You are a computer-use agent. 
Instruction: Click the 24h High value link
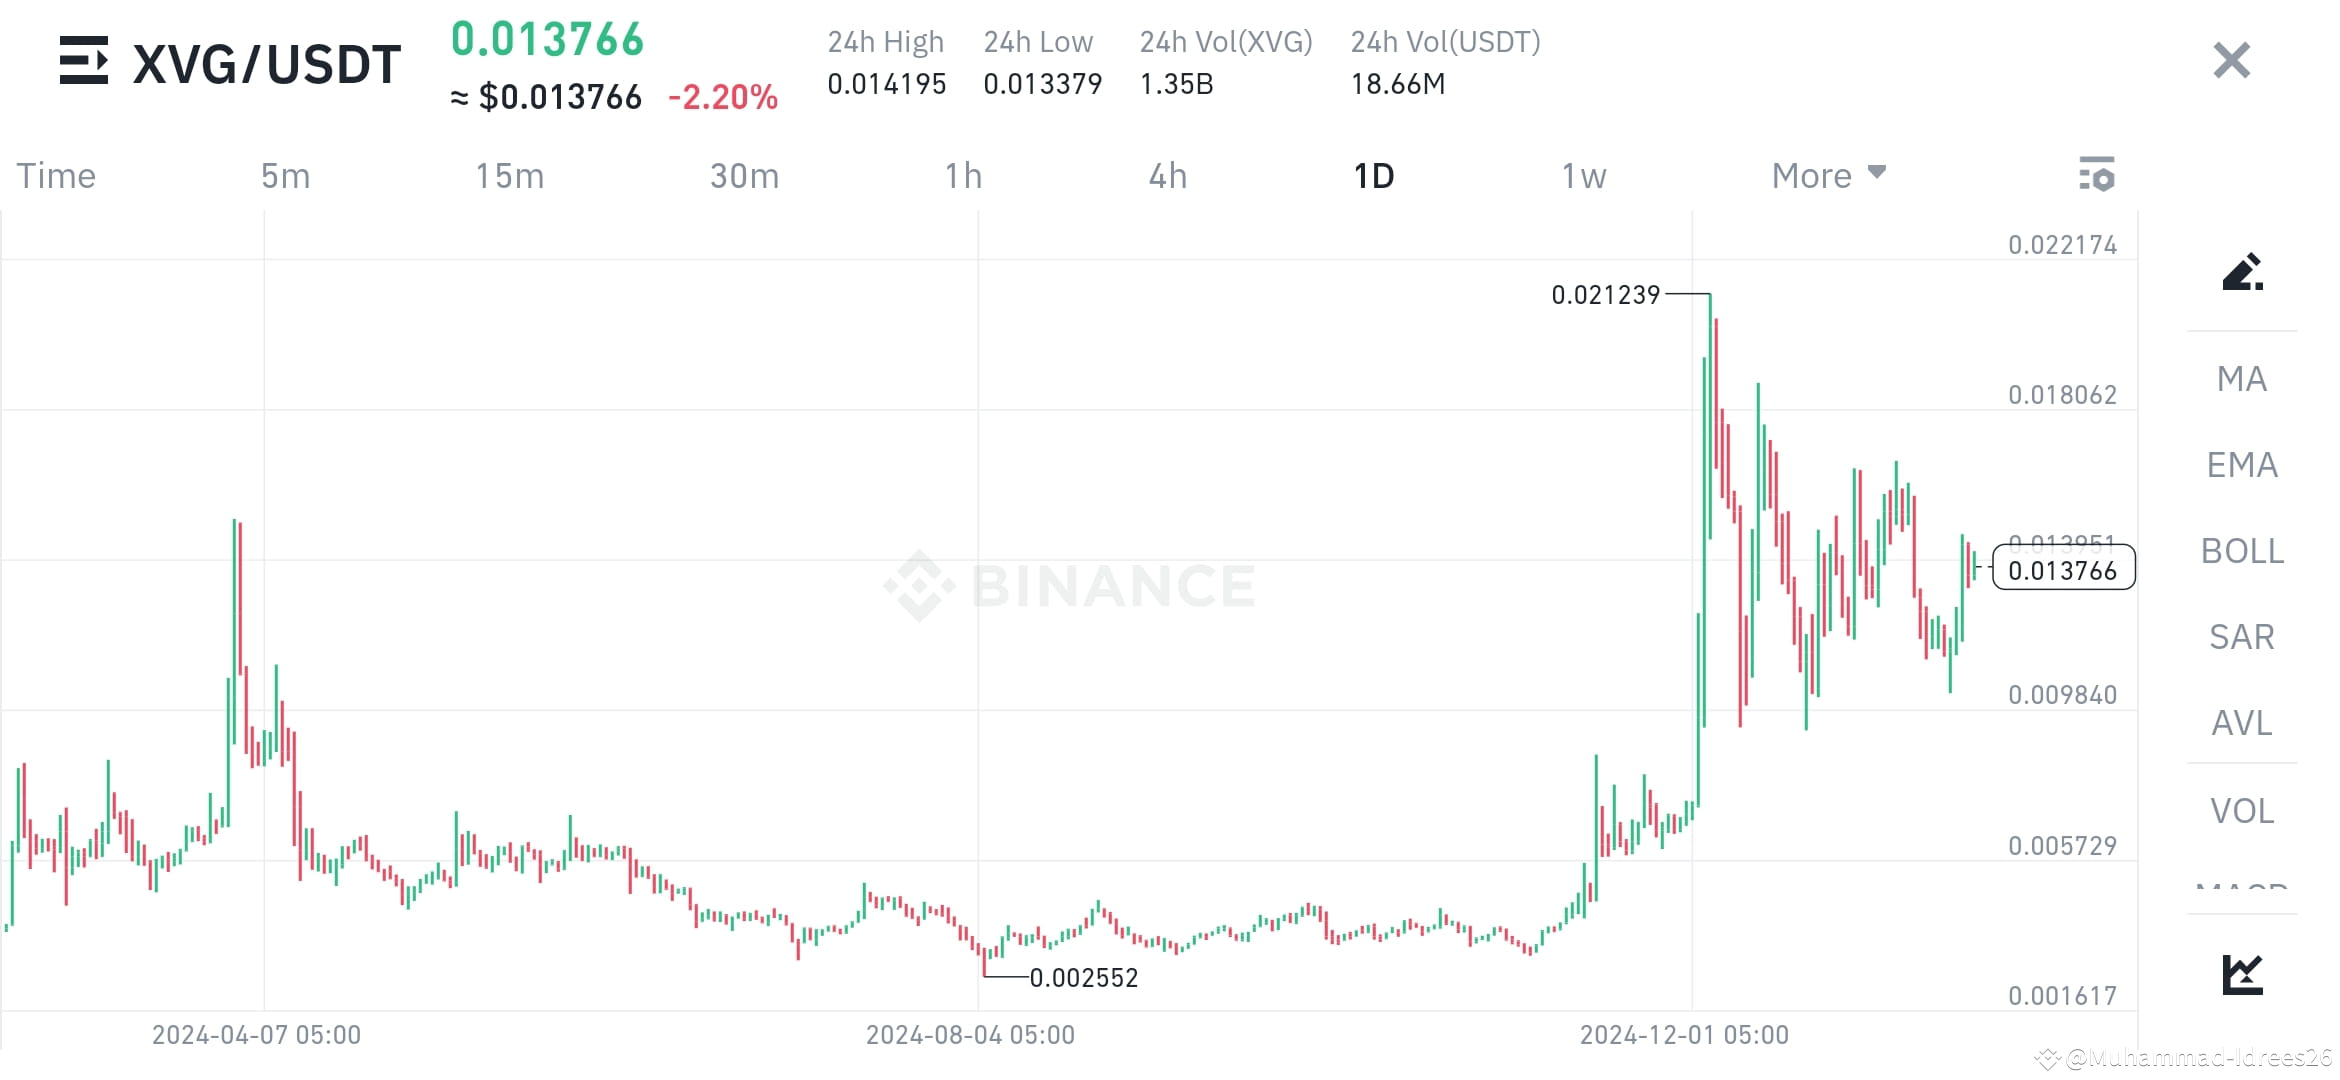887,84
